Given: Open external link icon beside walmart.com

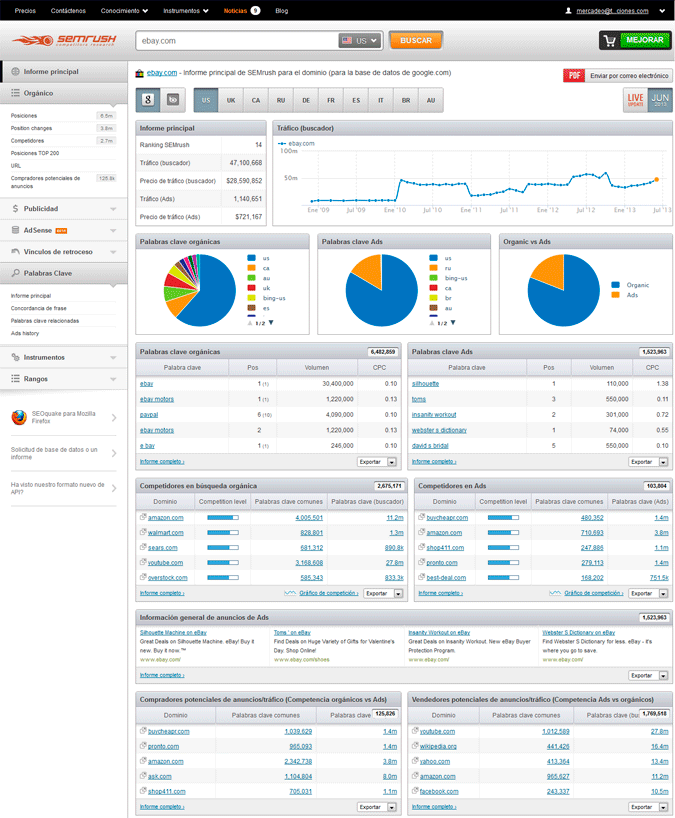Looking at the screenshot, I should coord(143,532).
